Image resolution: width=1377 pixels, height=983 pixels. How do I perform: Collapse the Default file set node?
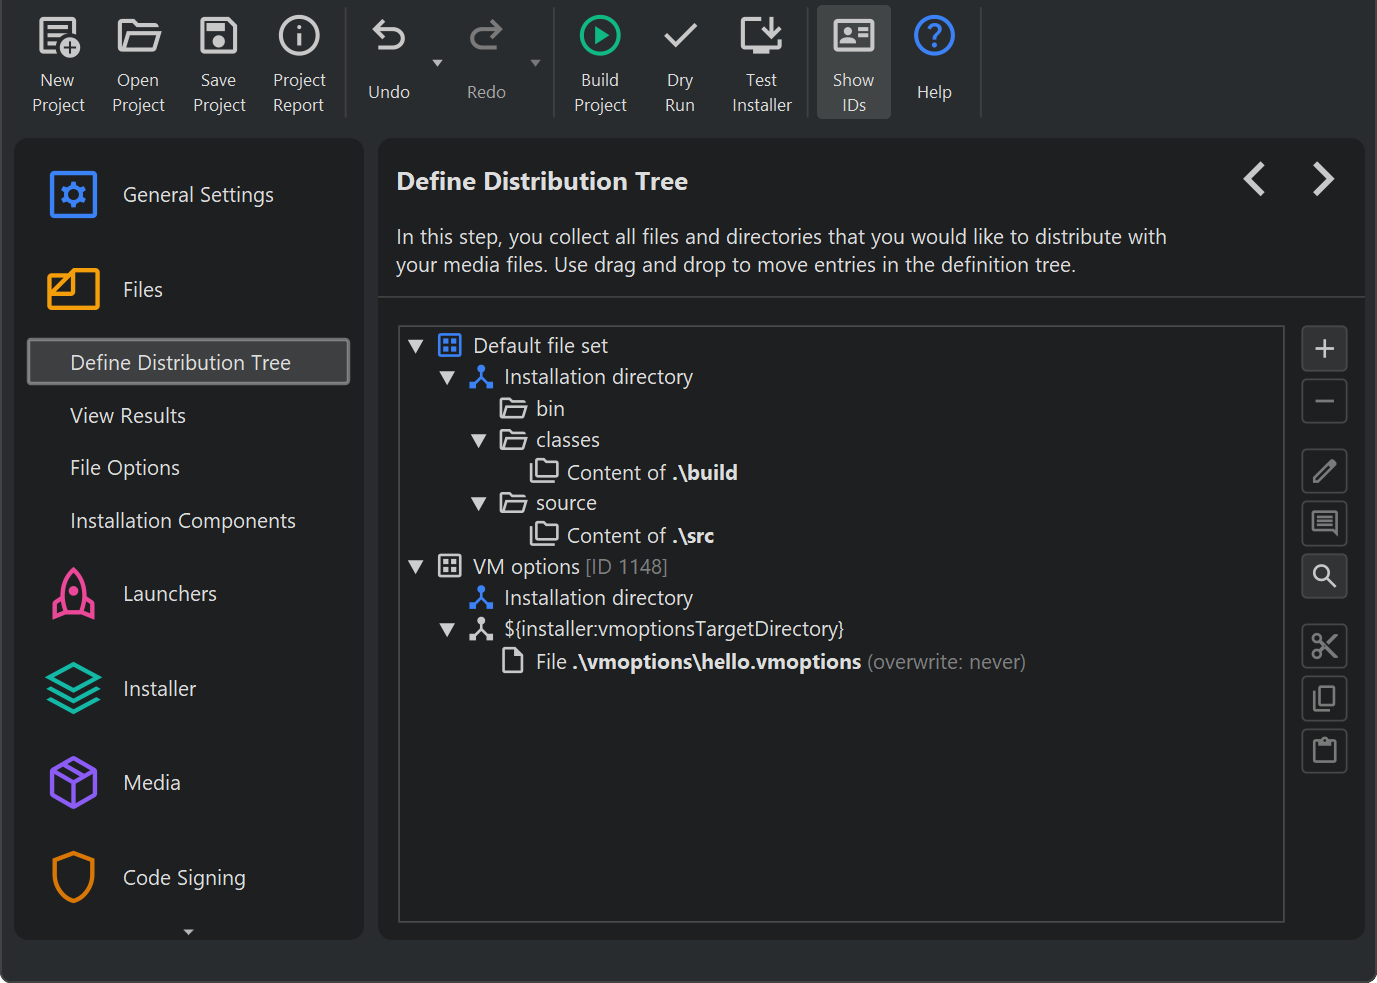416,346
